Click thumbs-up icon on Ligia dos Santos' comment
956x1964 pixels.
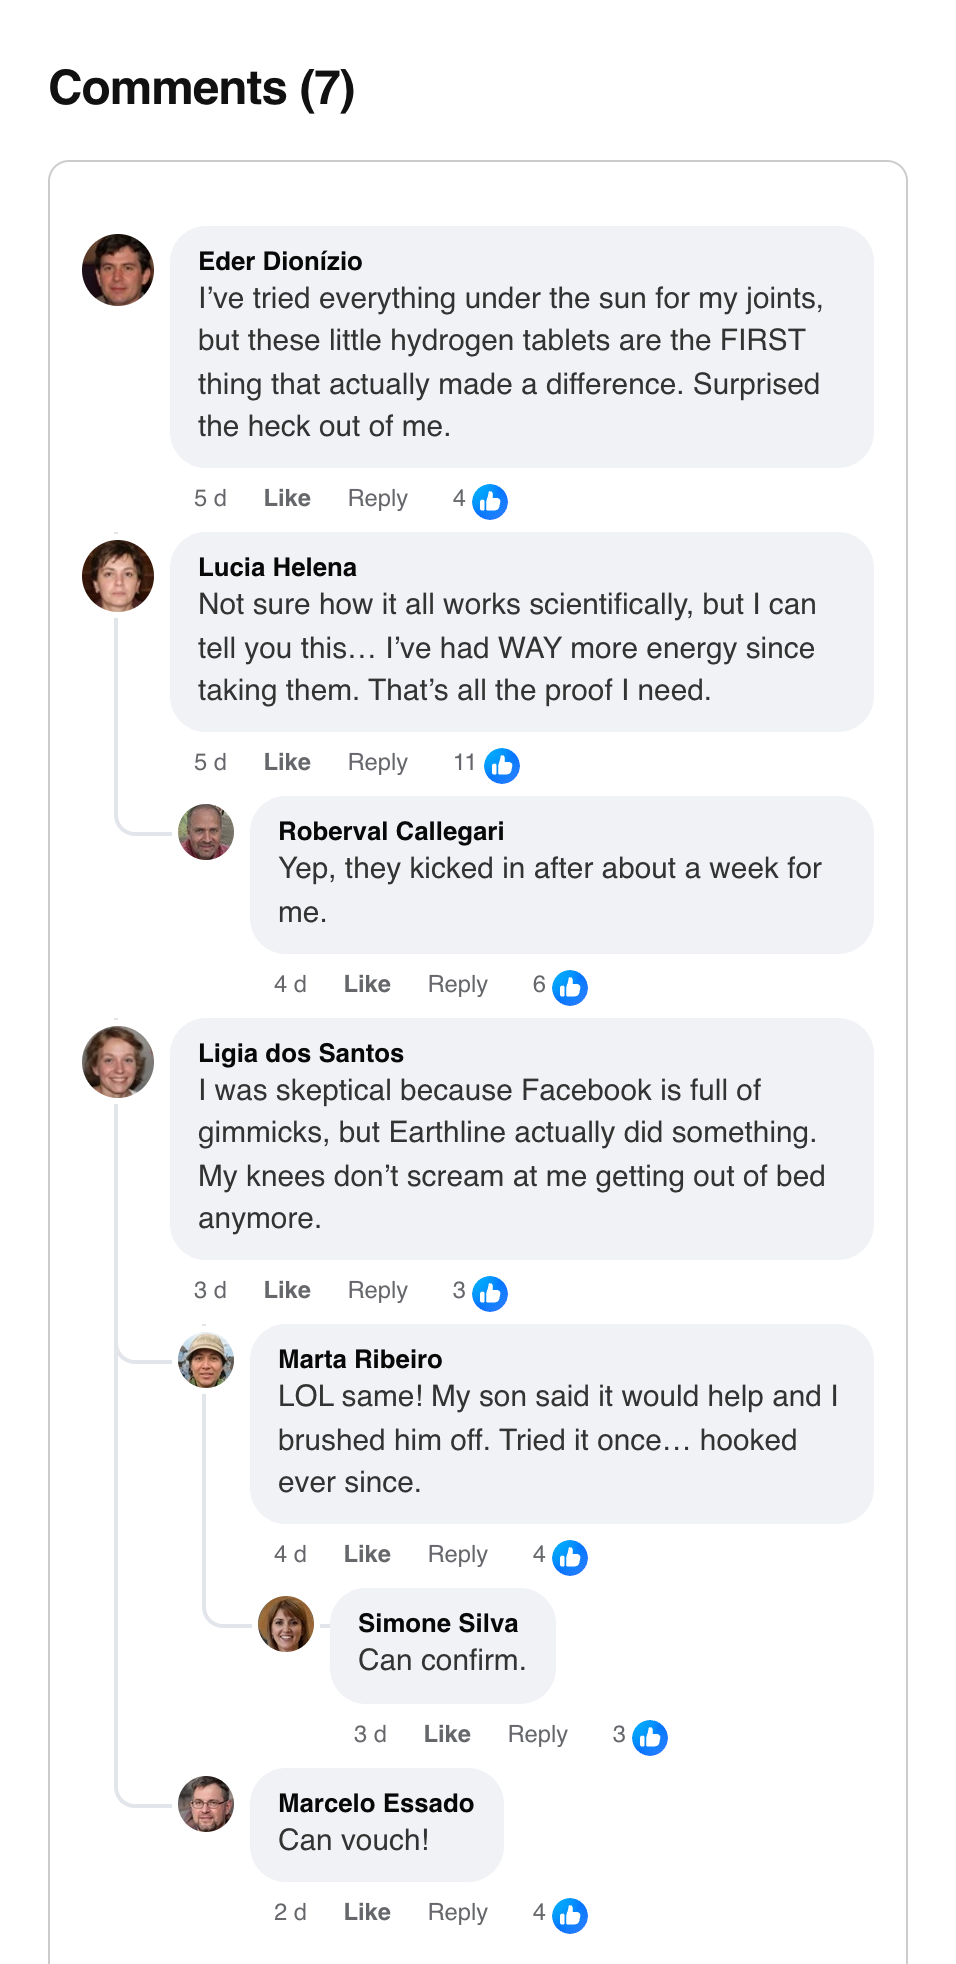(x=490, y=1293)
